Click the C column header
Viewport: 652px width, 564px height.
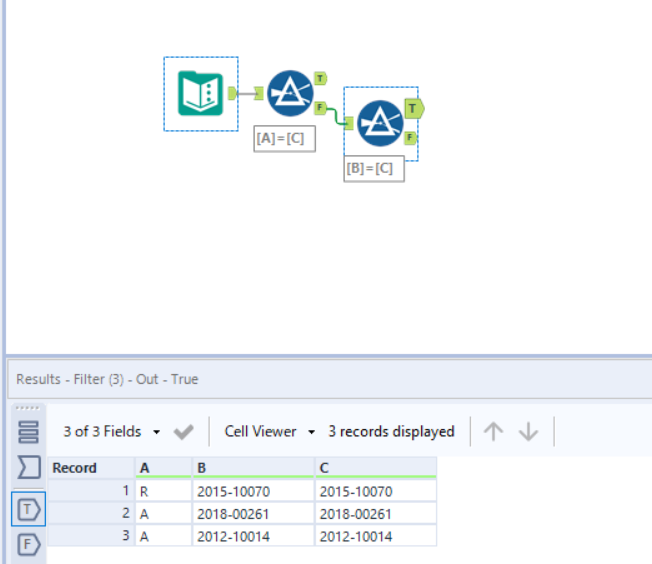point(376,468)
